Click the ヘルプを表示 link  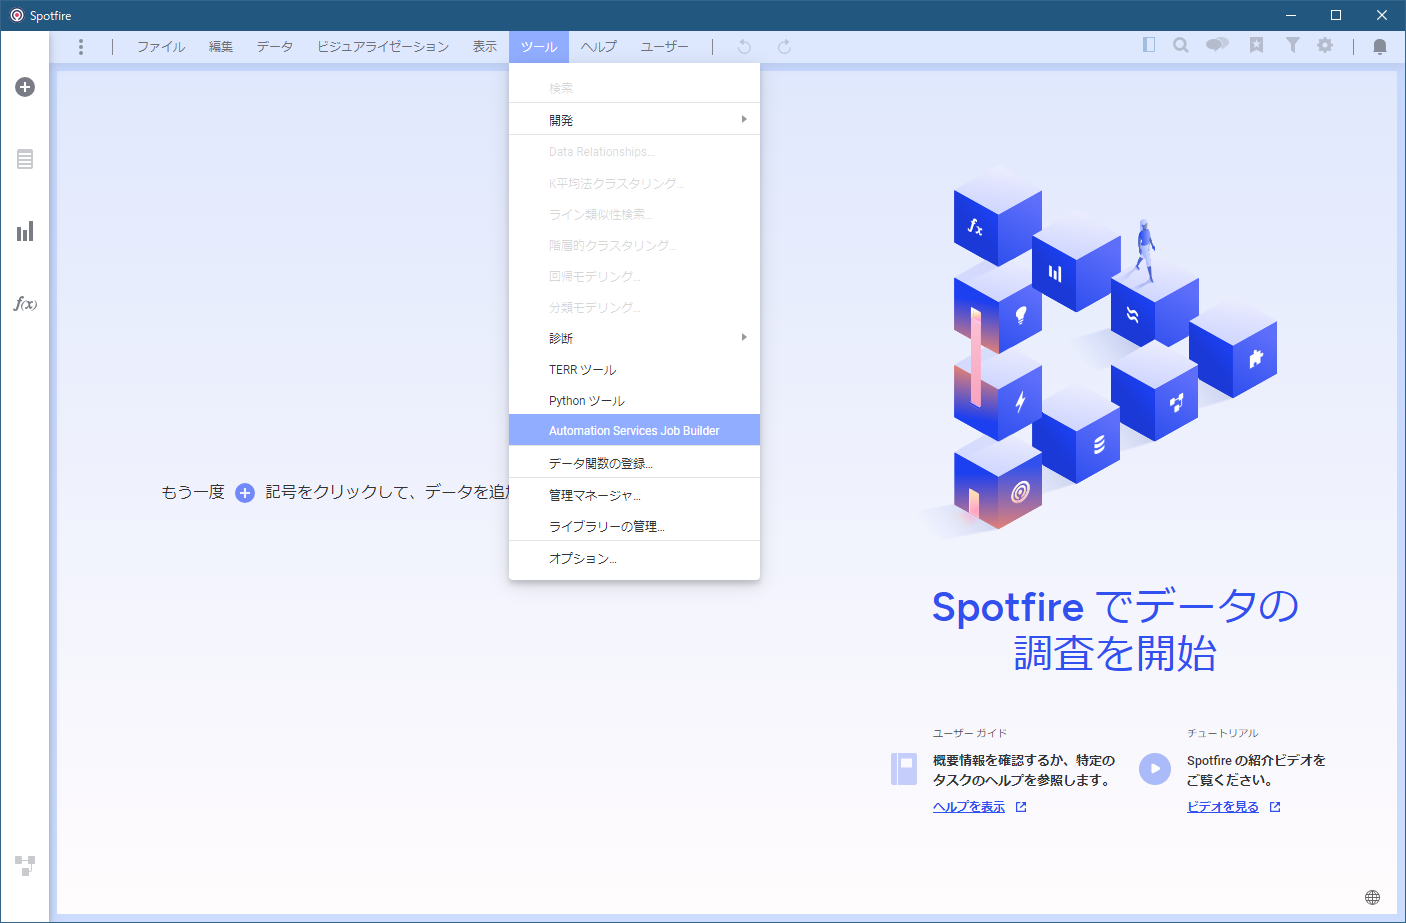coord(969,807)
